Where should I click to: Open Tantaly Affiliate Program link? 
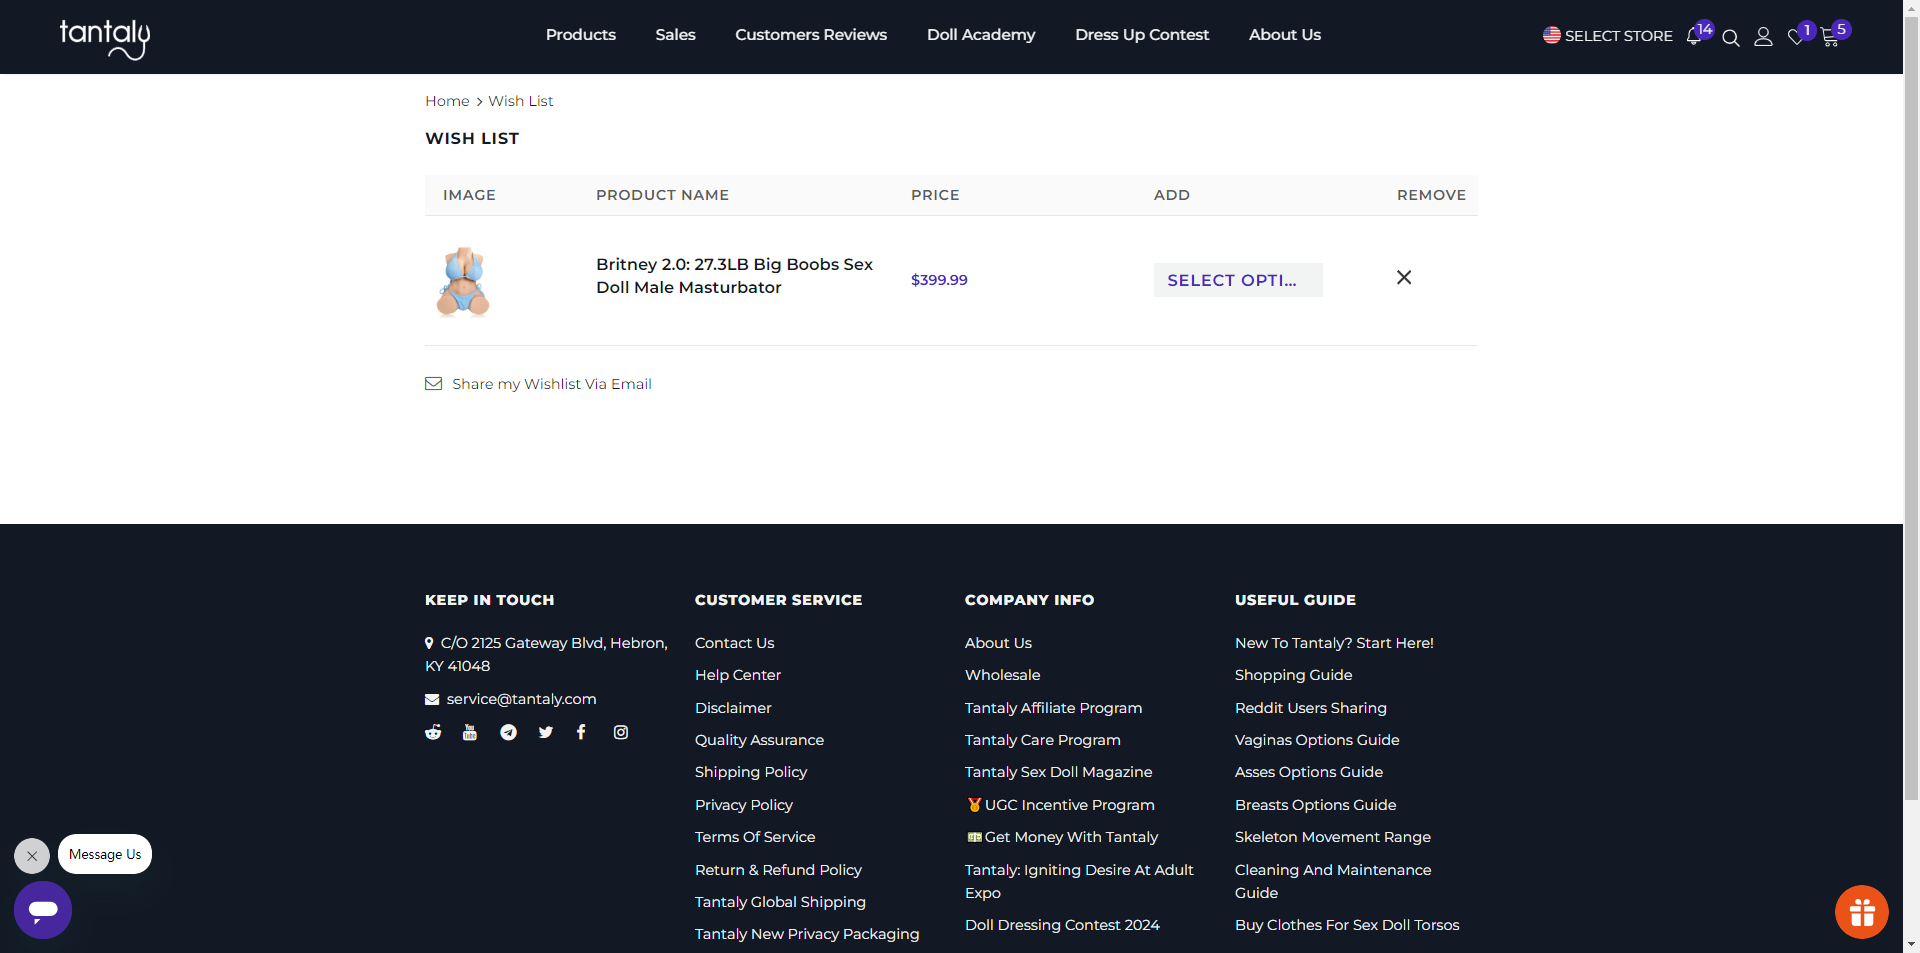tap(1053, 708)
